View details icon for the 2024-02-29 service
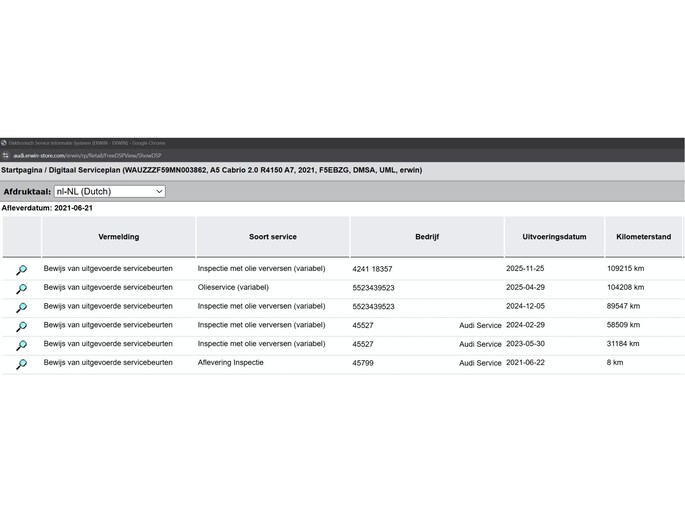 click(21, 327)
